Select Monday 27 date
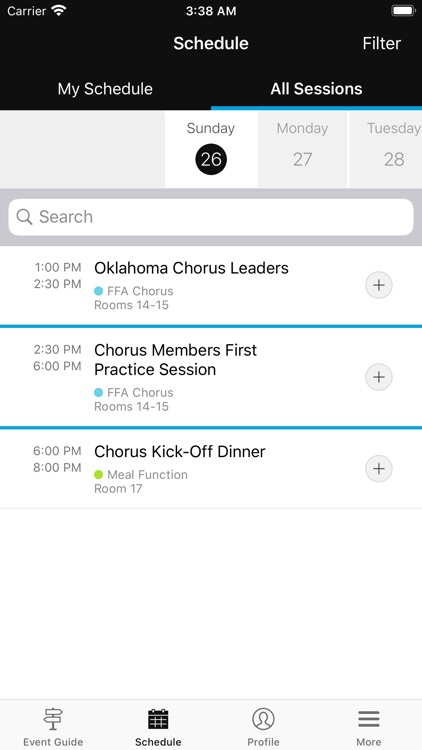Image resolution: width=422 pixels, height=750 pixels. (302, 149)
